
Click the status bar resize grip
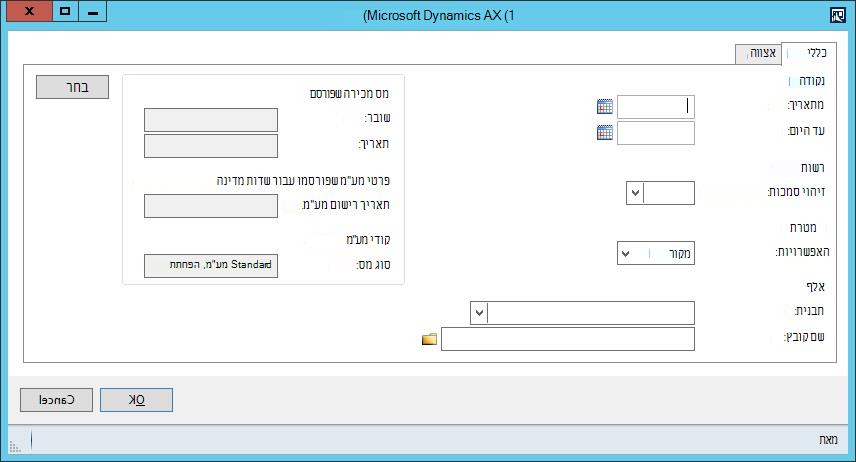pyautogui.click(x=15, y=447)
